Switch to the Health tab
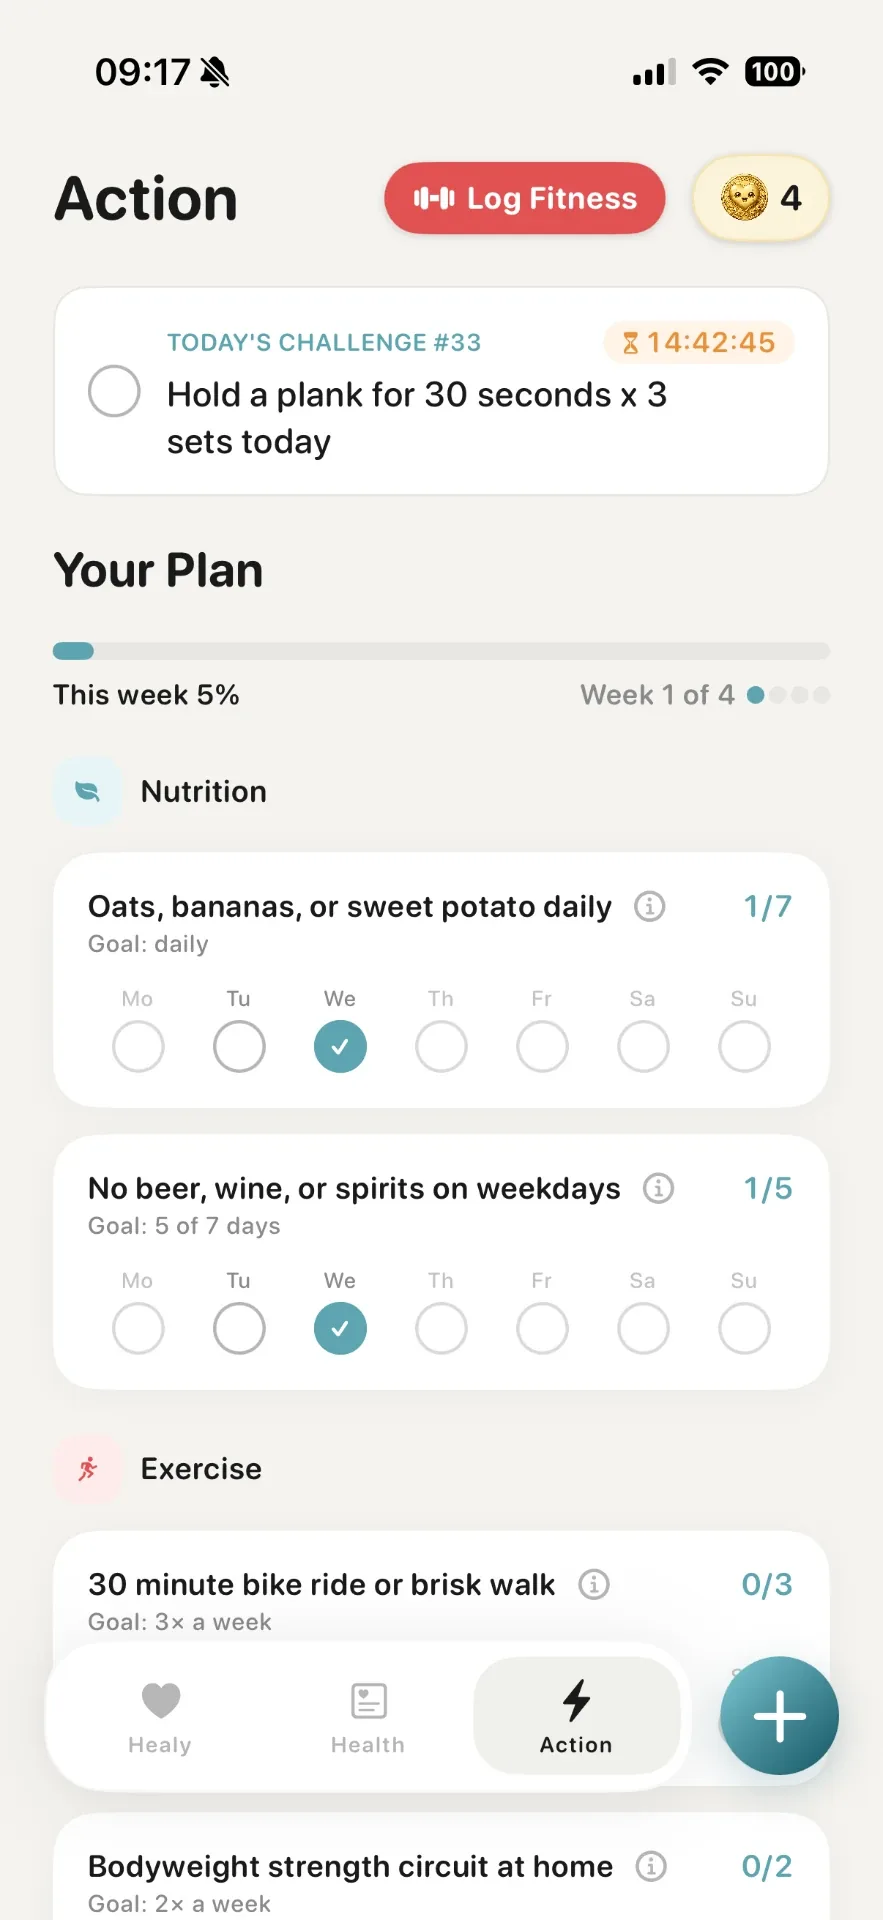The image size is (883, 1920). pos(368,1718)
